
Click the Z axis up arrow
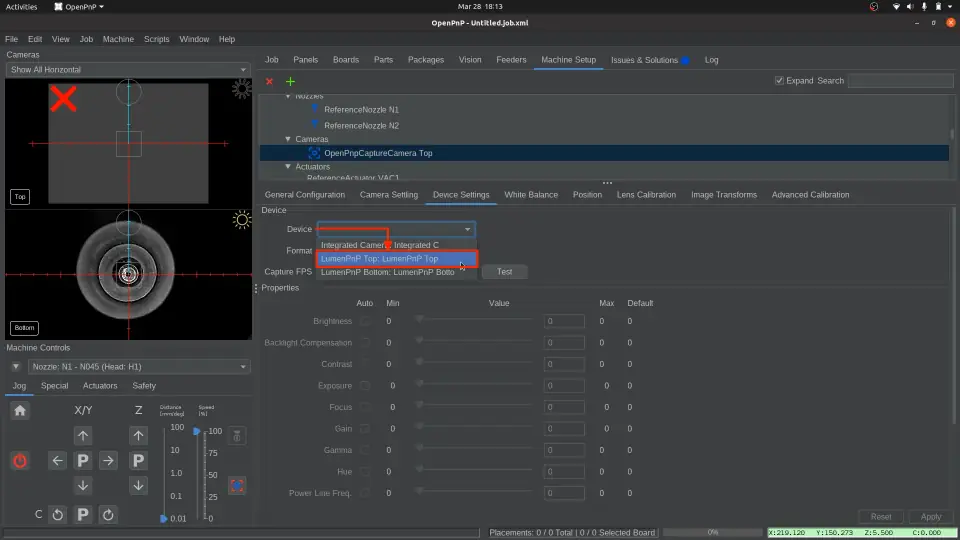pyautogui.click(x=138, y=436)
